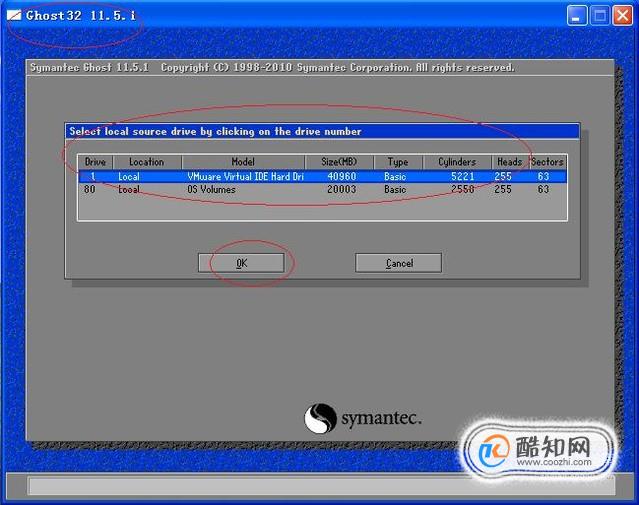Click the 40960 size value

[x=342, y=176]
